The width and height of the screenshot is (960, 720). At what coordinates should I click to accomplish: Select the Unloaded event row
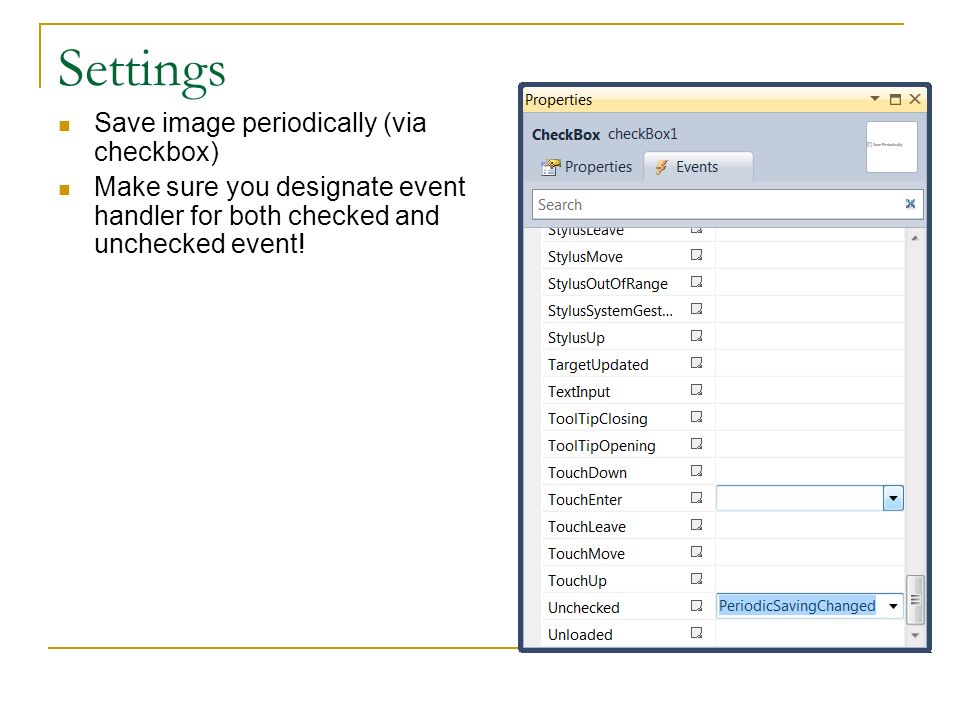tap(722, 634)
